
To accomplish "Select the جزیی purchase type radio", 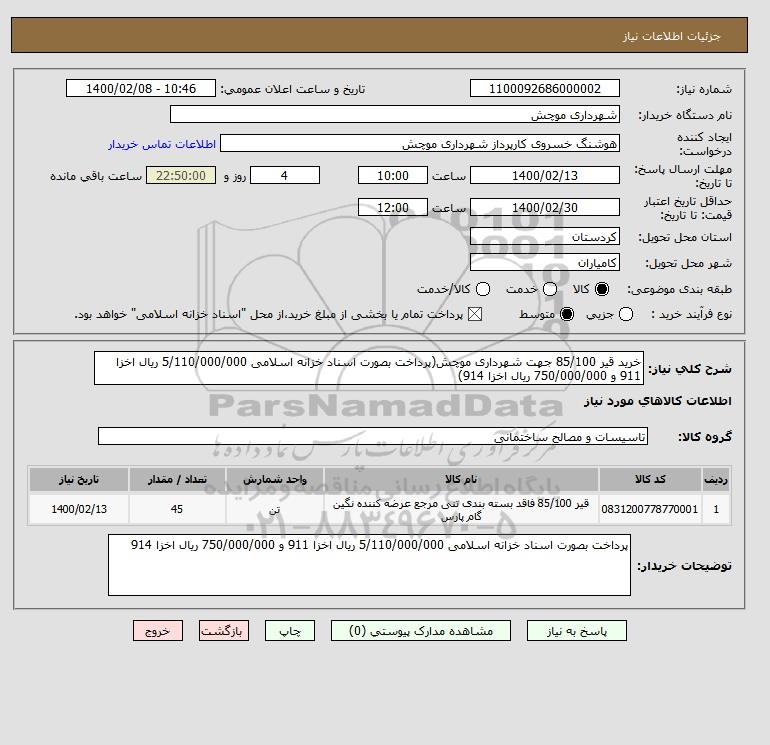I will (x=626, y=314).
